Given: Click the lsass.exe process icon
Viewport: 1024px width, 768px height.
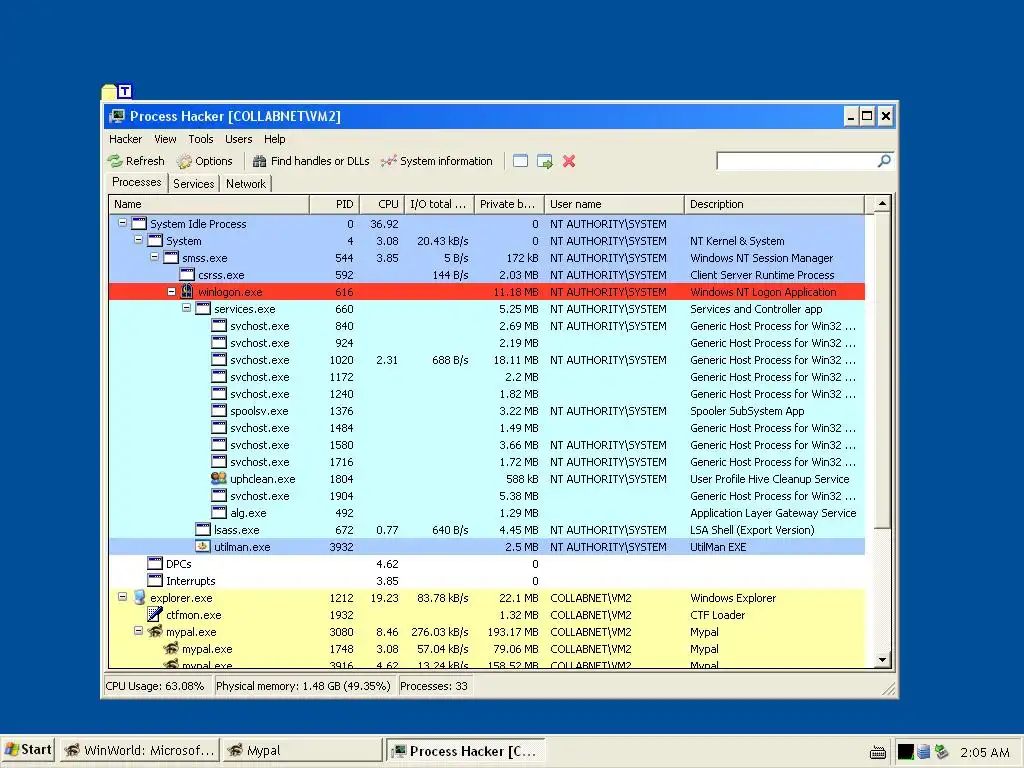Looking at the screenshot, I should point(203,529).
